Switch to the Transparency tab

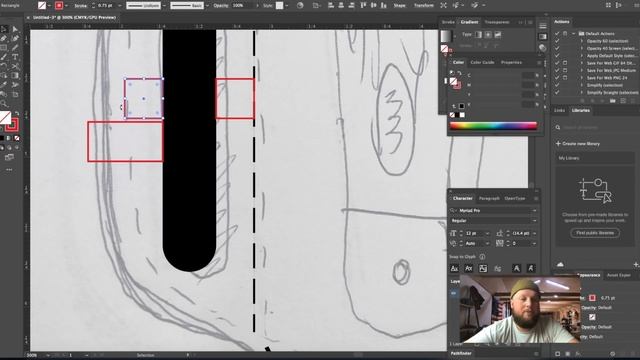pyautogui.click(x=497, y=22)
